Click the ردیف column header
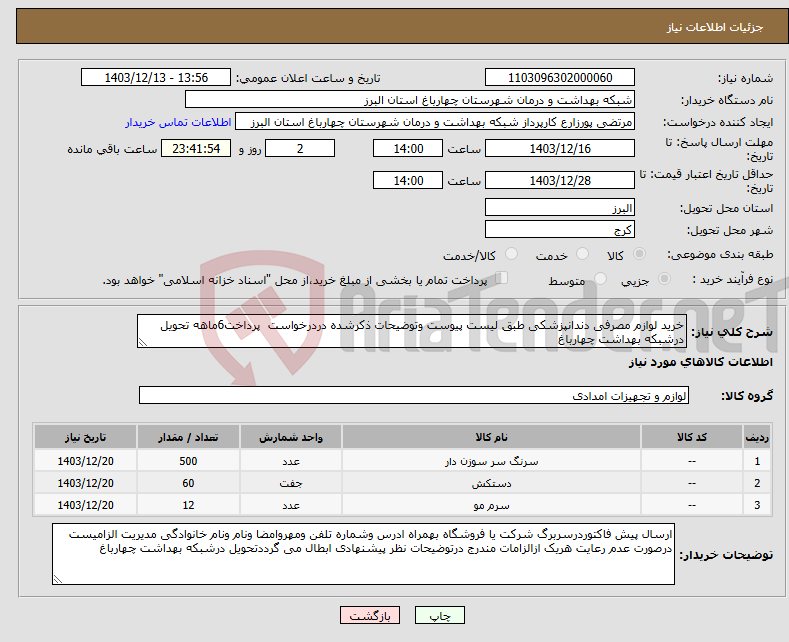Screen dimensions: 789x642 point(757,437)
